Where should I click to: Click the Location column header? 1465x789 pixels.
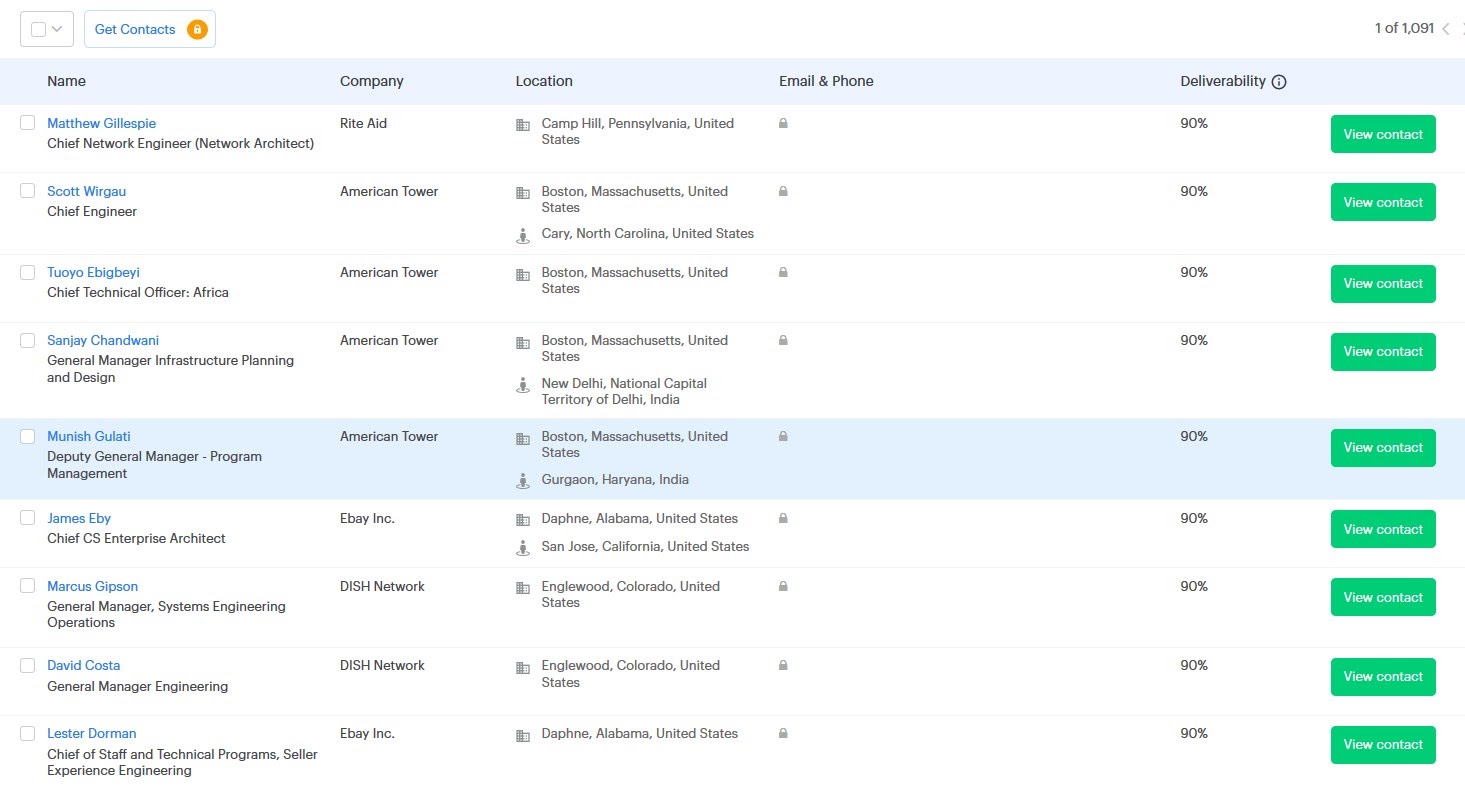[x=544, y=81]
